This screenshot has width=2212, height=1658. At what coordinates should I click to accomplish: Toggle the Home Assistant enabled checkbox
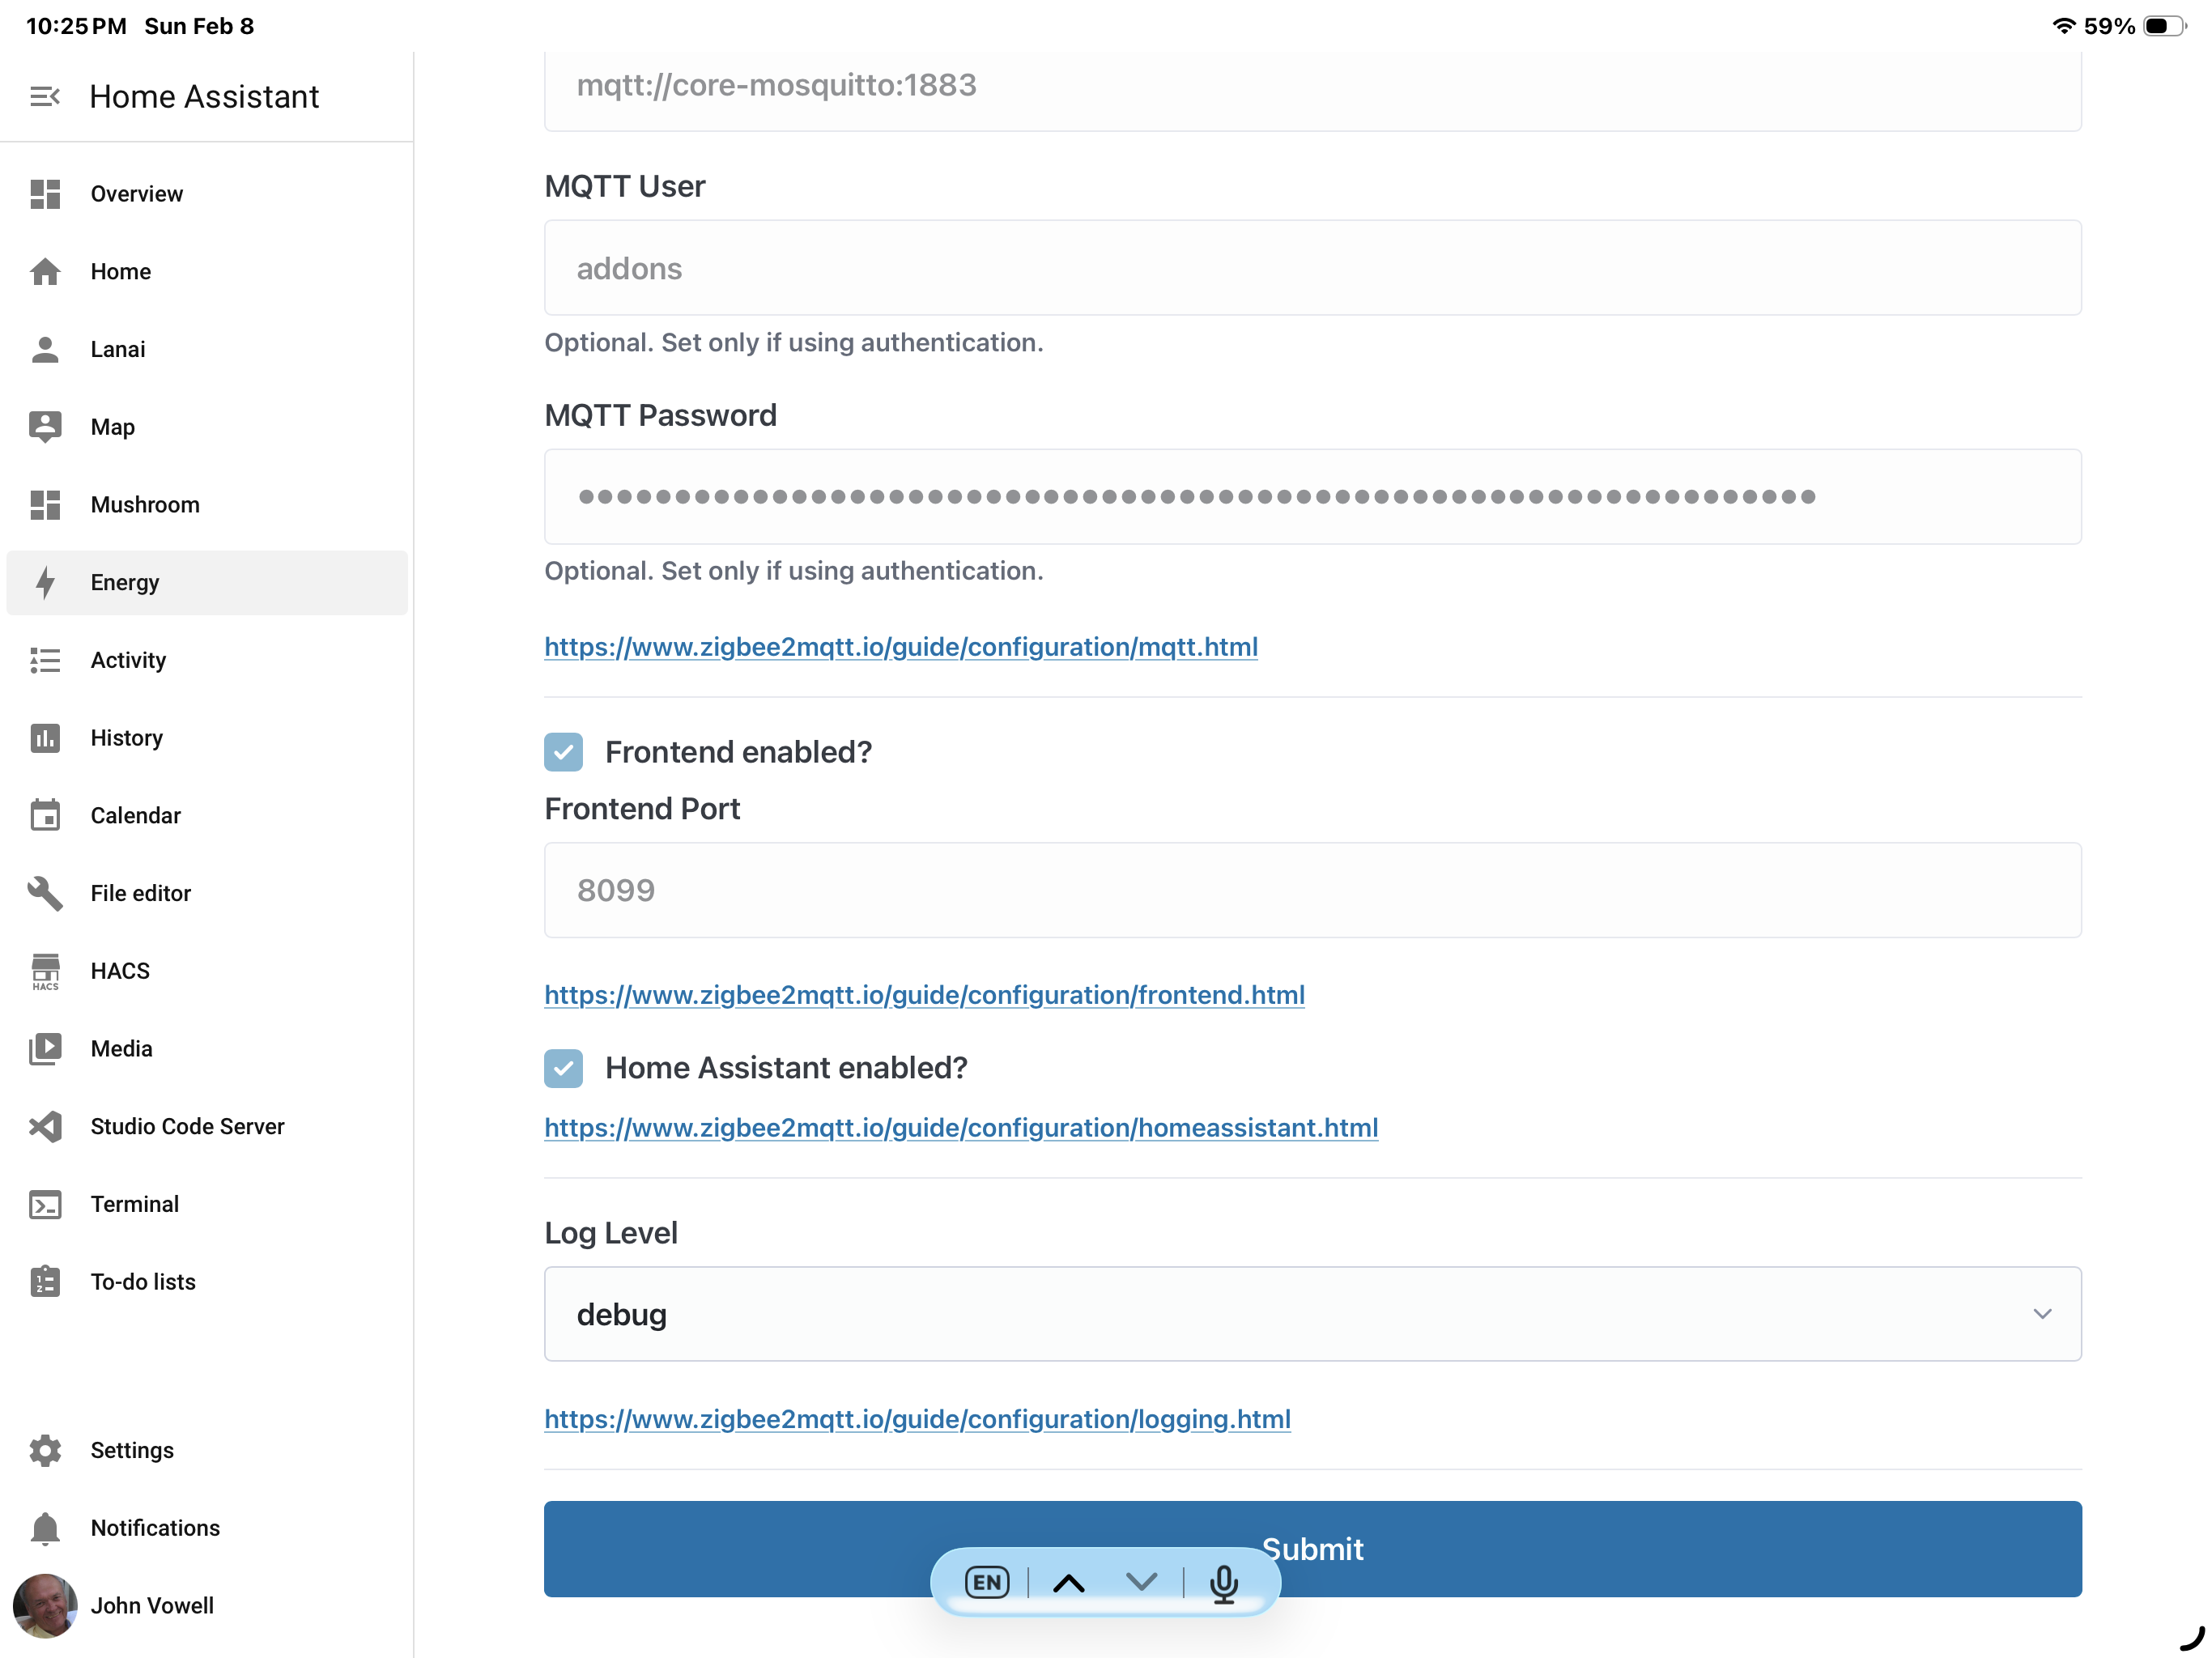click(x=563, y=1068)
